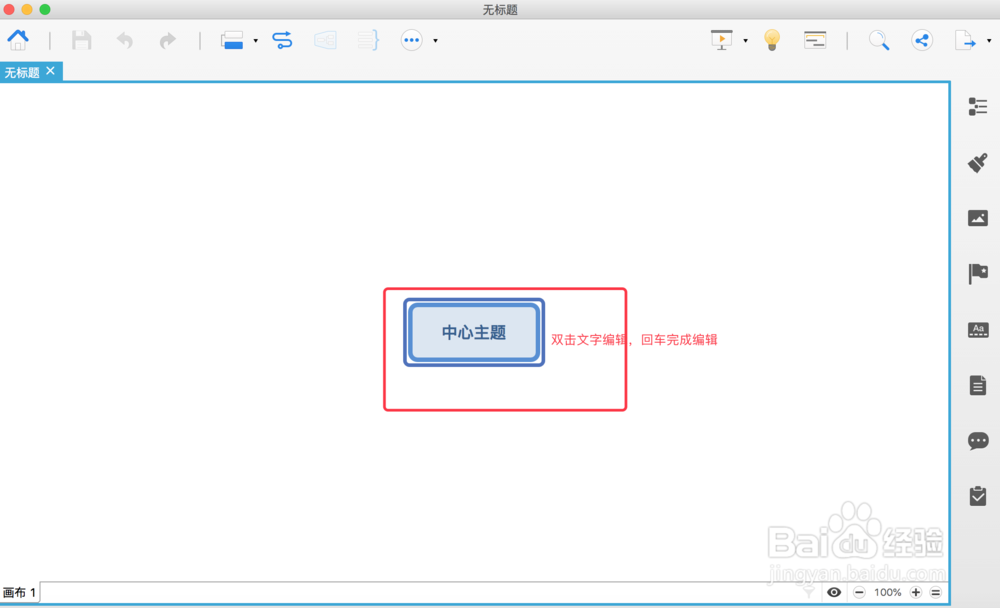
Task: Open the style paintbrush panel
Action: click(977, 162)
